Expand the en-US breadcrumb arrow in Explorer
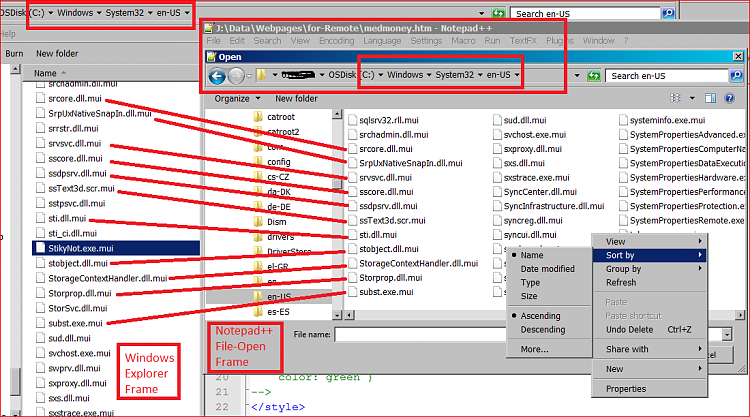 pyautogui.click(x=187, y=13)
